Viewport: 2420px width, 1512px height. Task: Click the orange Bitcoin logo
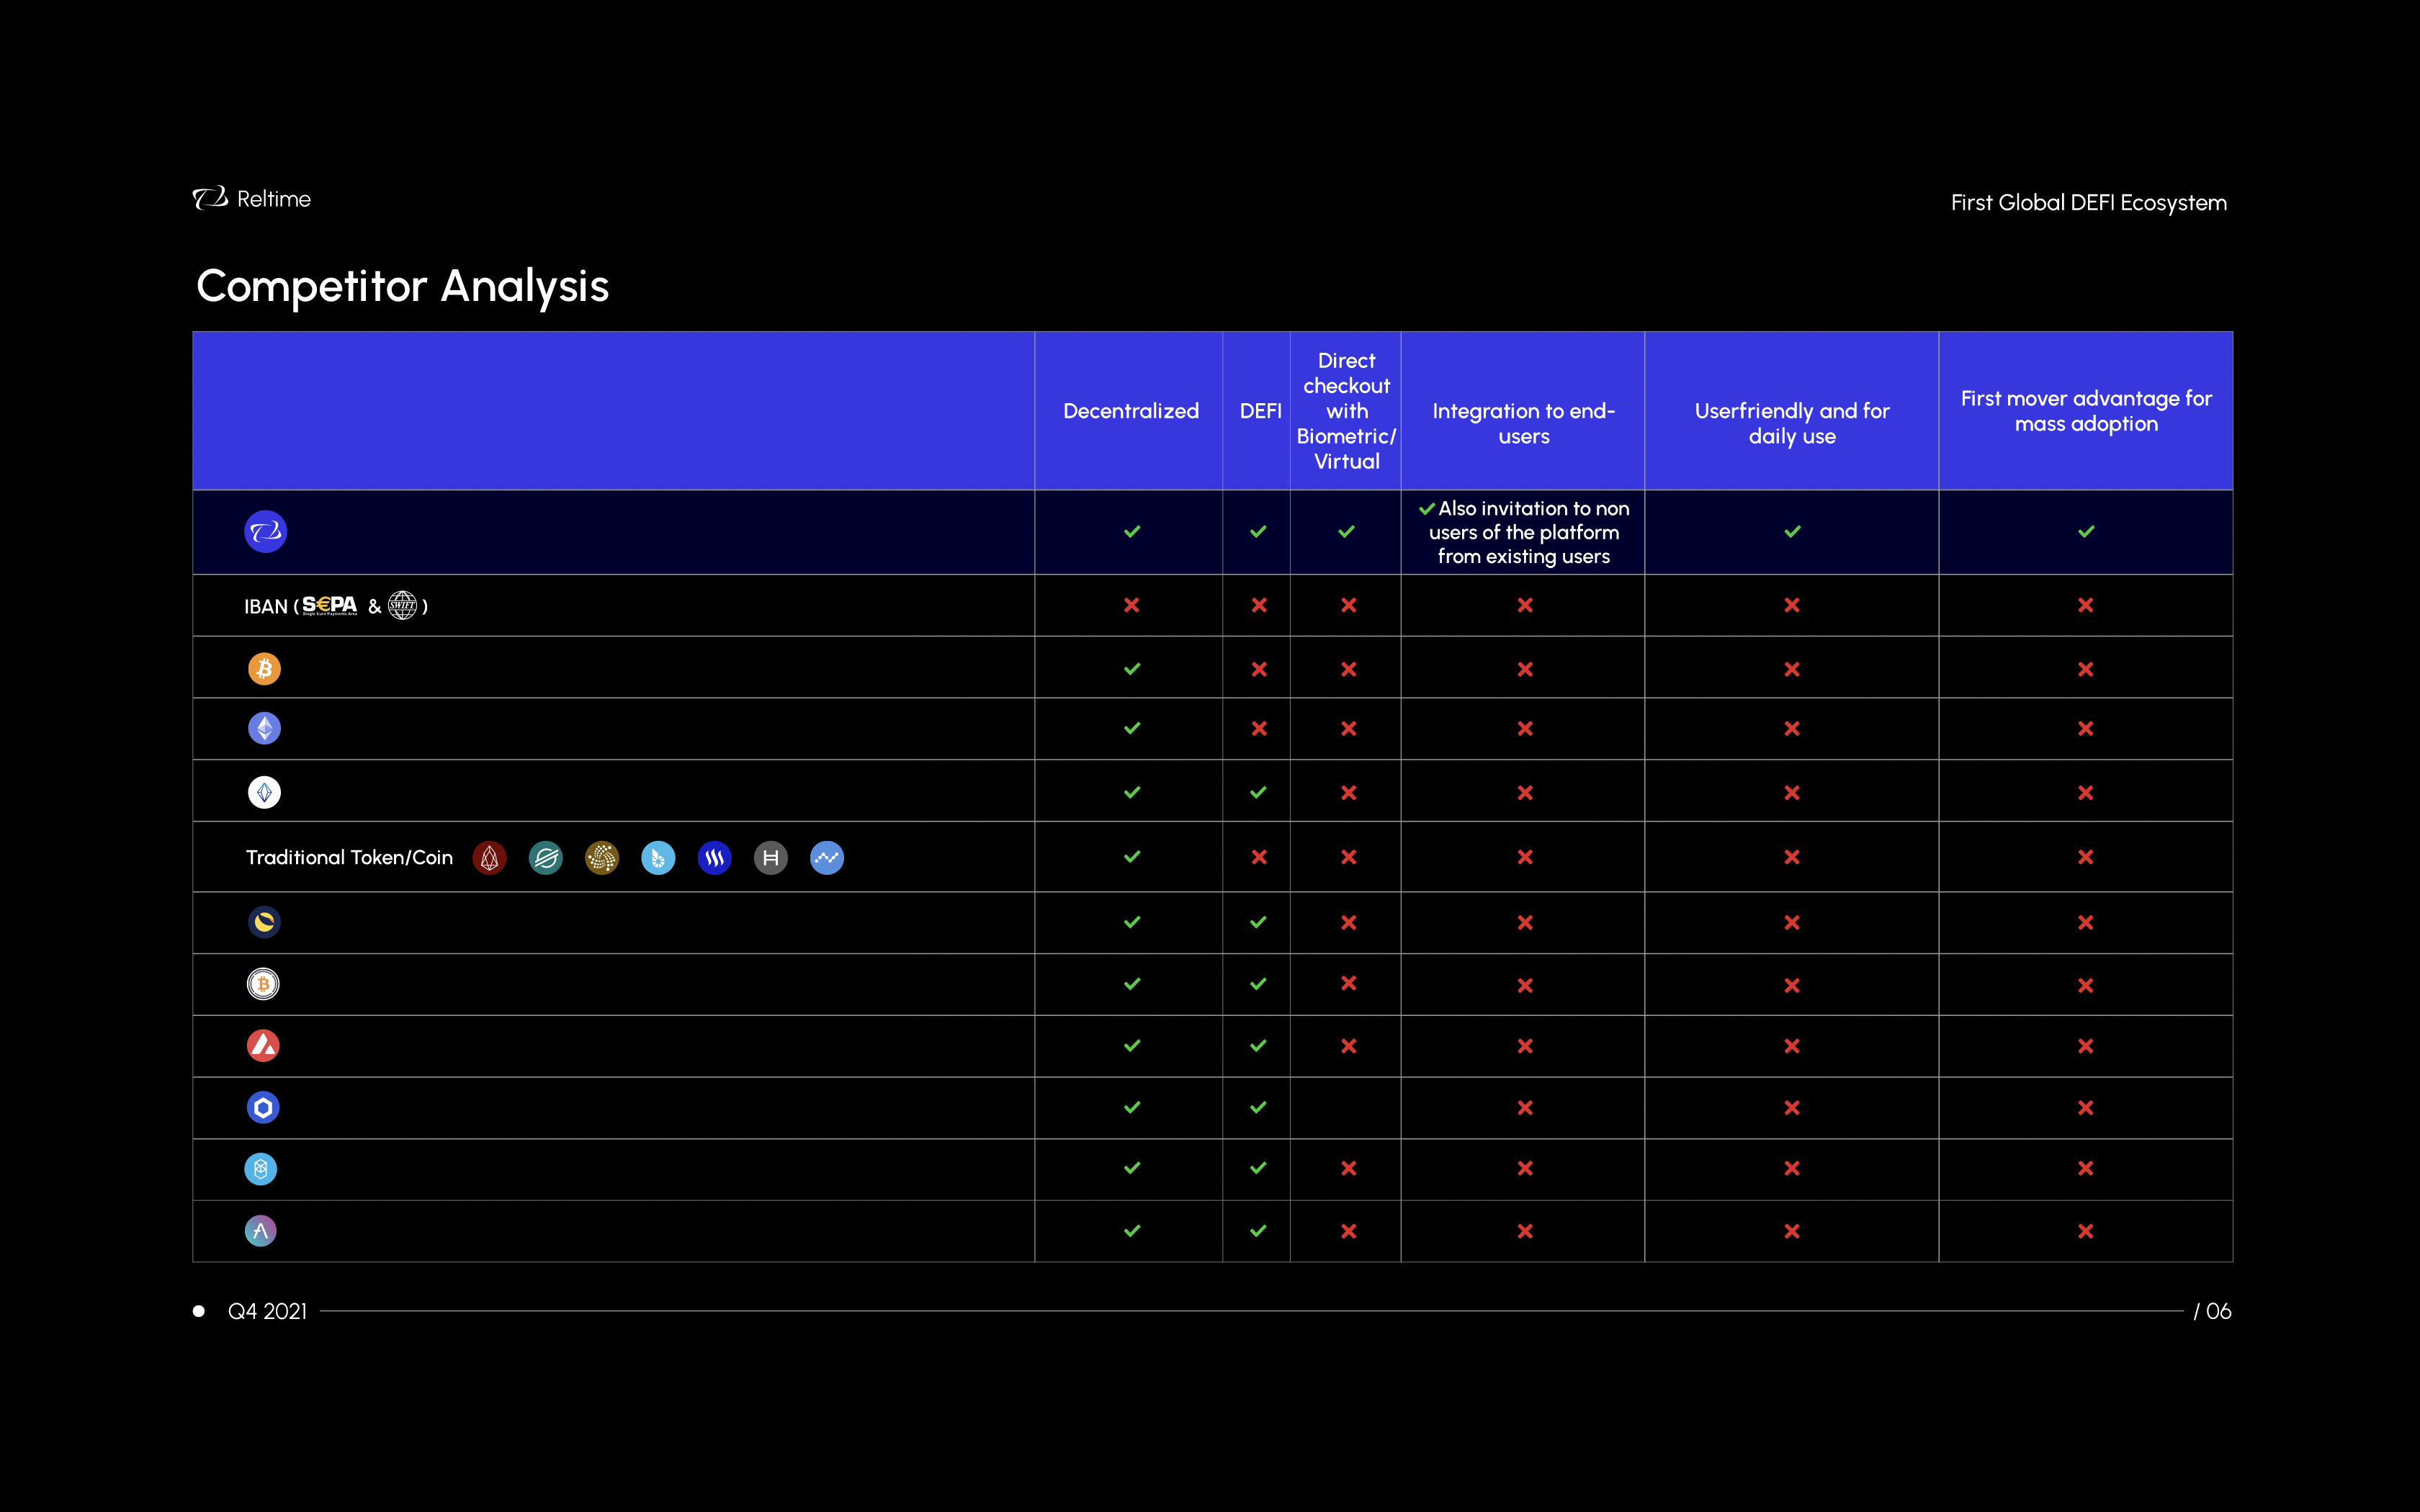264,669
